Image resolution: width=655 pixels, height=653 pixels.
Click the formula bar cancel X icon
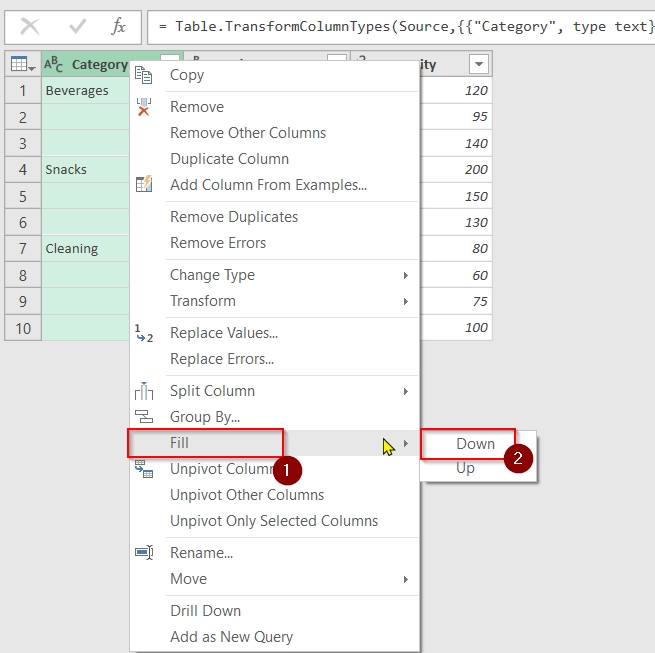coord(30,27)
